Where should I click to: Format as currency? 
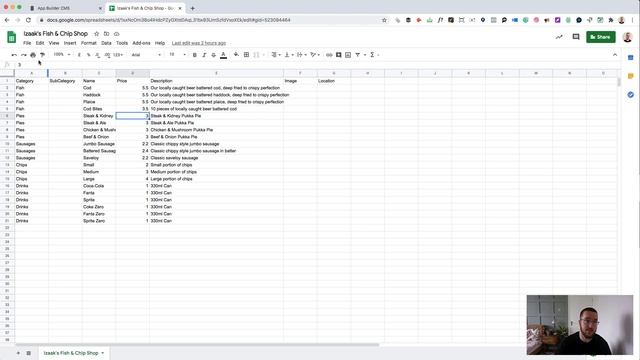pyautogui.click(x=79, y=55)
